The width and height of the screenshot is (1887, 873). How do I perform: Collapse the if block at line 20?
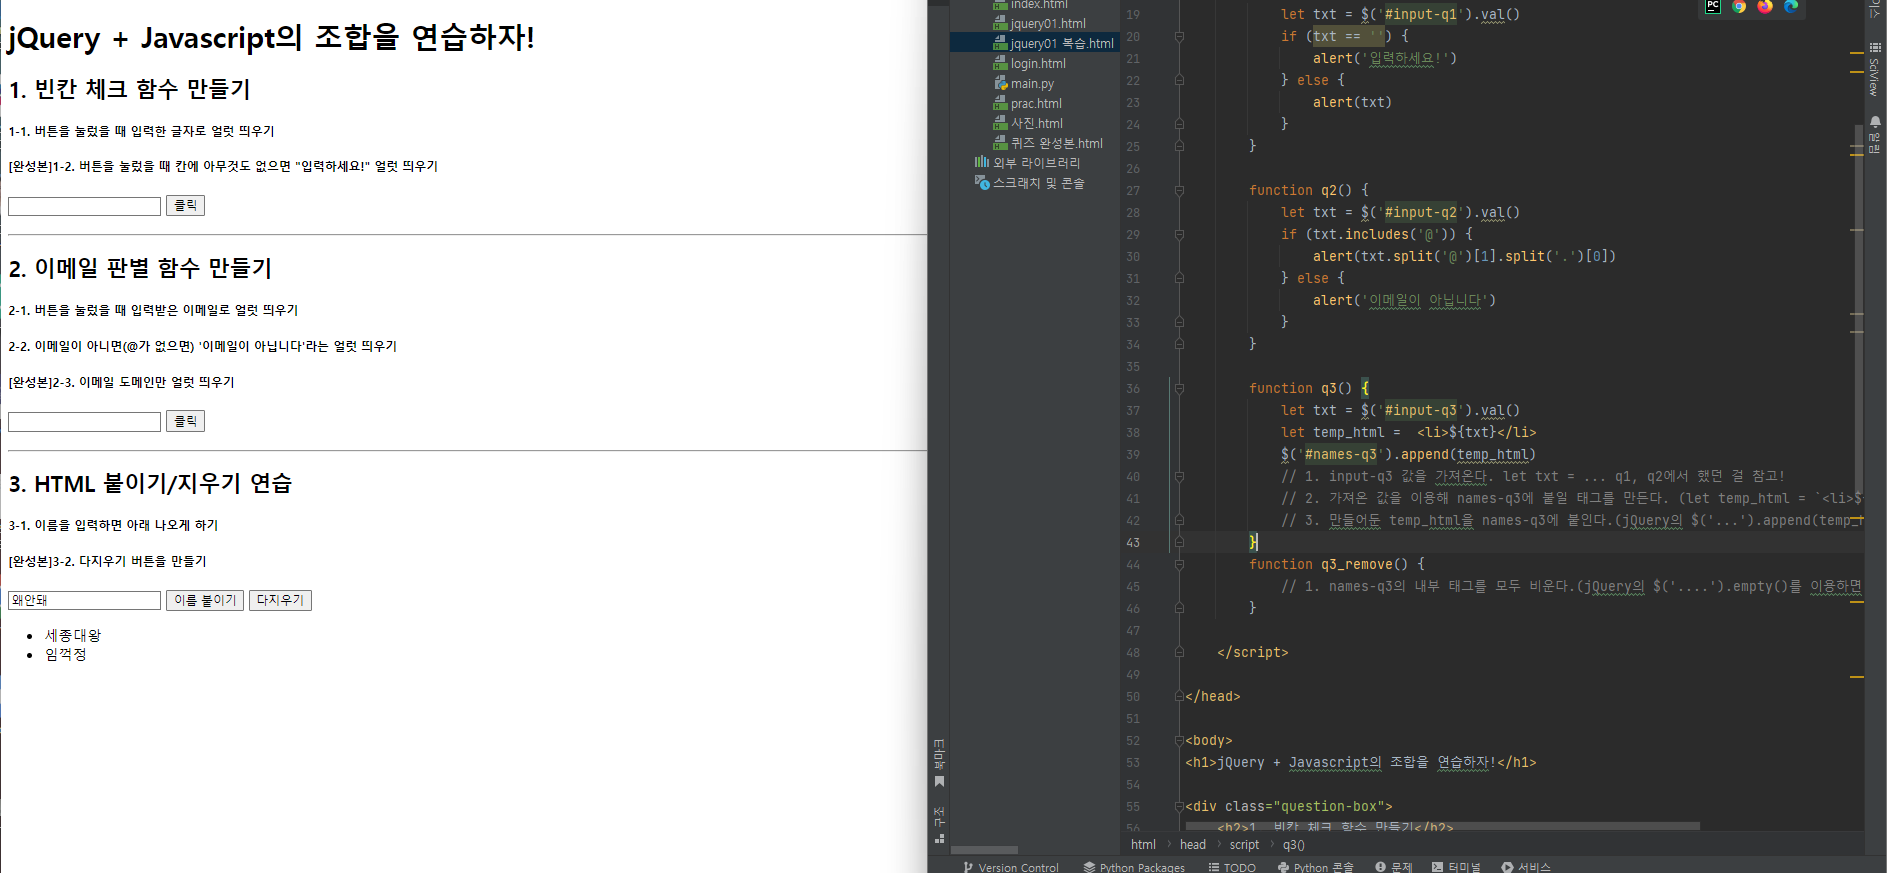(x=1179, y=36)
